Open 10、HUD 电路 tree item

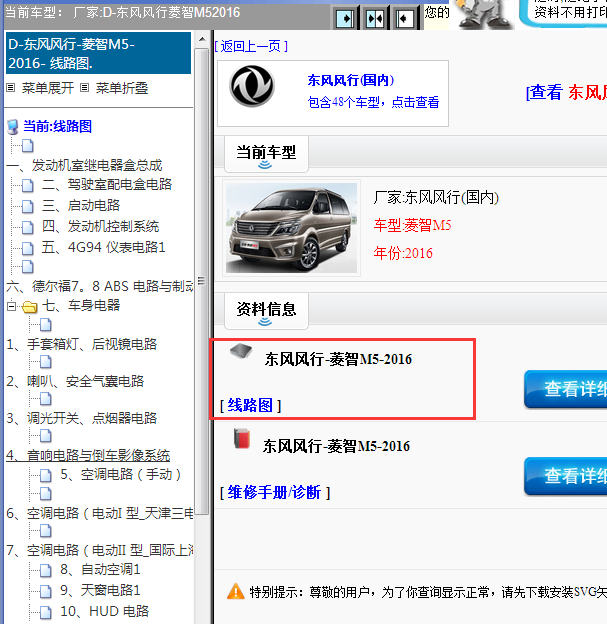coord(105,611)
